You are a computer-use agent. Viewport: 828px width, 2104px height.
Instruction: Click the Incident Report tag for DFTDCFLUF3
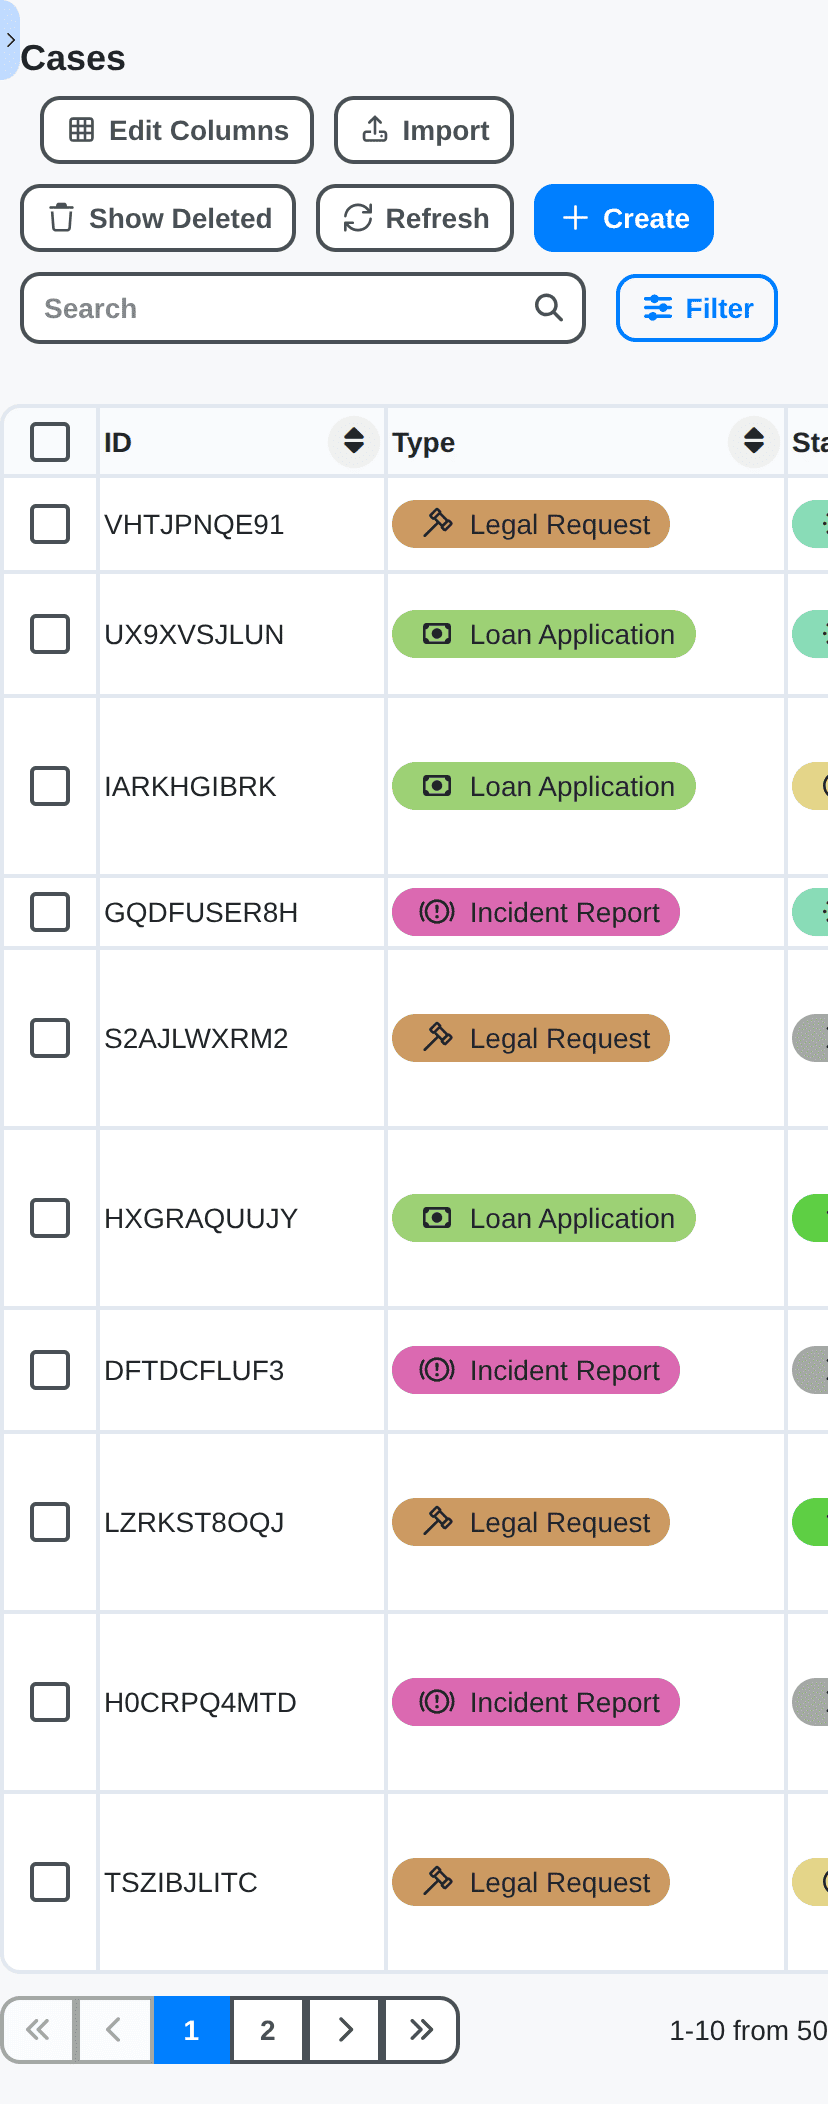[536, 1370]
